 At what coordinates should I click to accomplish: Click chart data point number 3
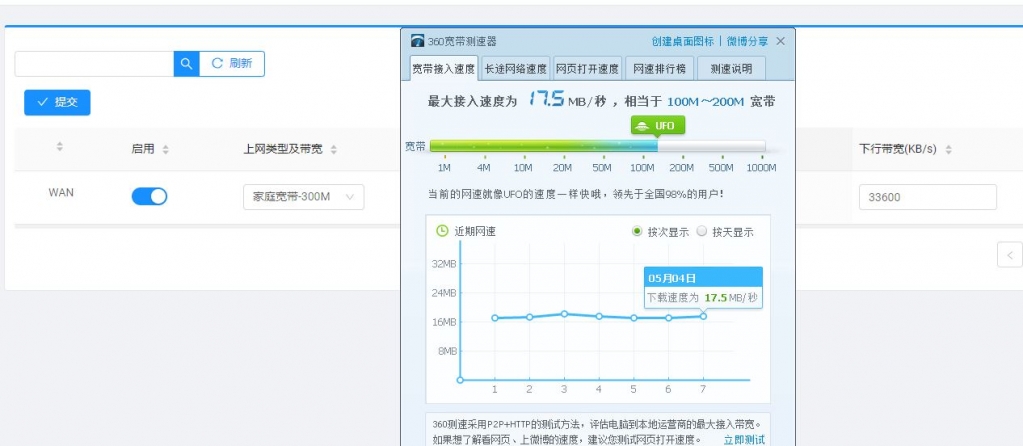pos(564,314)
